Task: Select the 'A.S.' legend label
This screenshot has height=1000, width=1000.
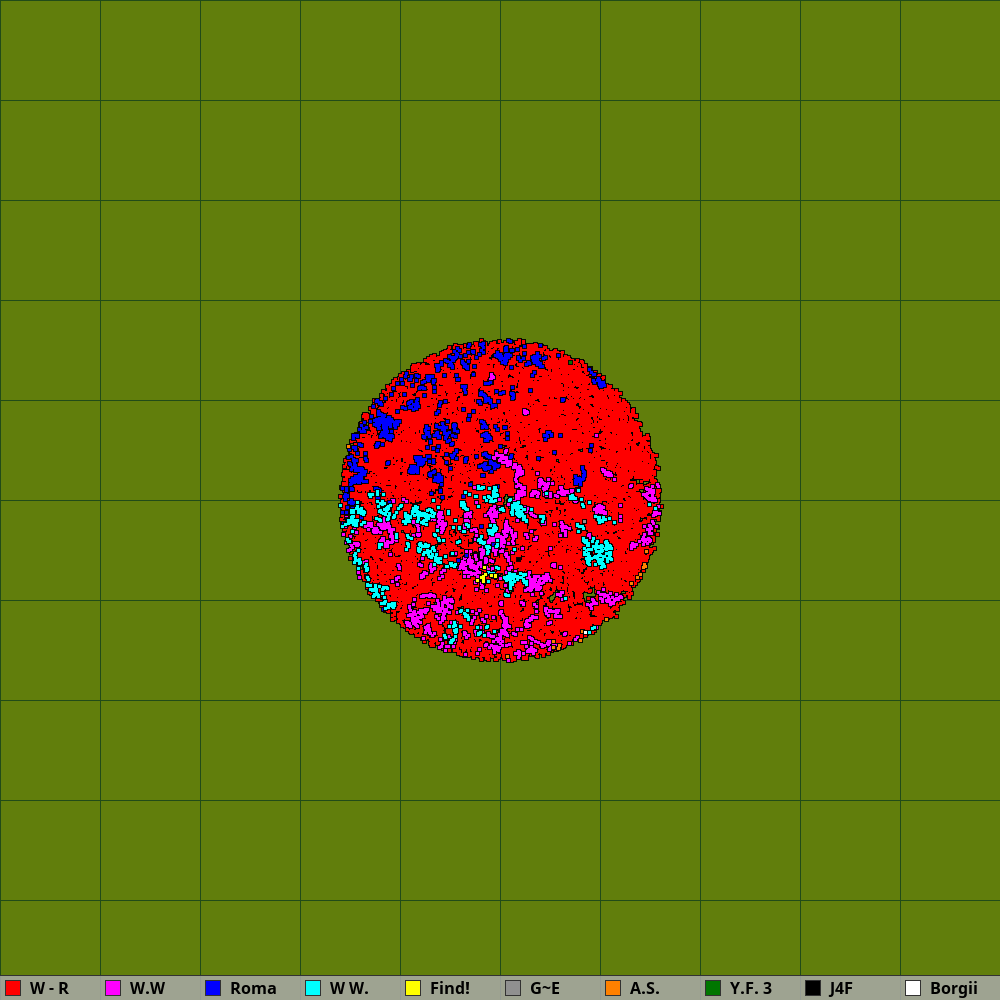Action: [645, 989]
